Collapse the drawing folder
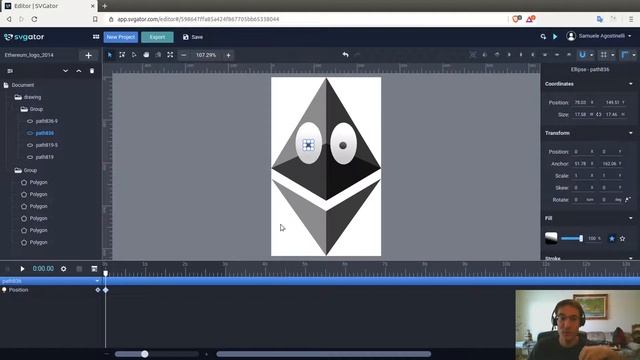The image size is (640, 360). [18, 97]
